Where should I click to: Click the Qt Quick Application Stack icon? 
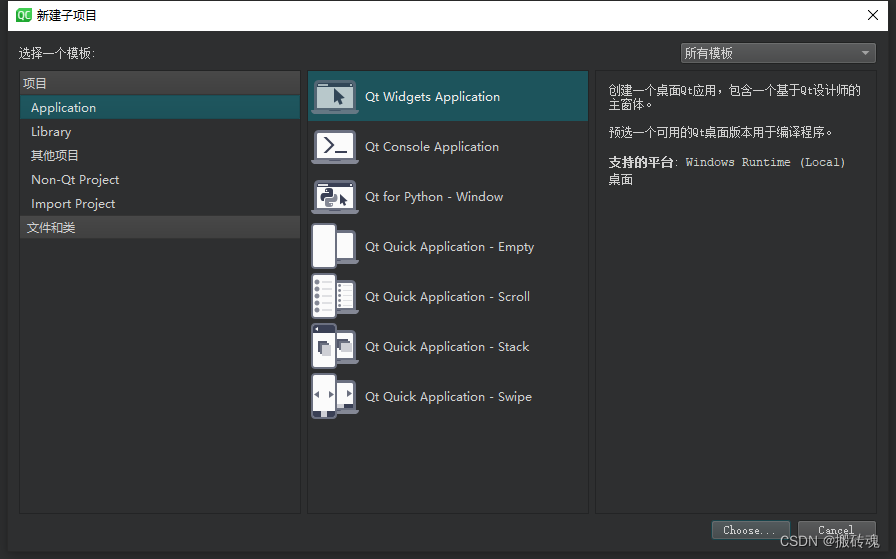pos(335,346)
